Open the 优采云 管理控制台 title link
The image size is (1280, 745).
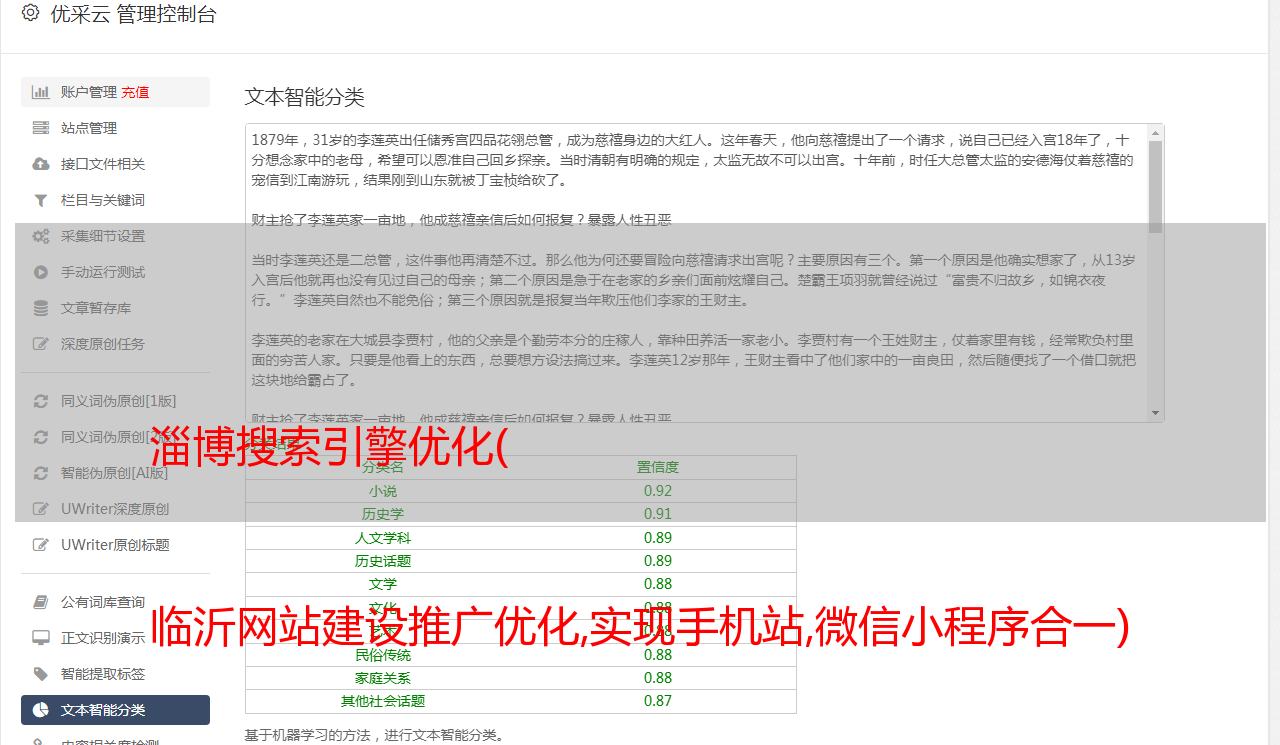click(x=133, y=14)
